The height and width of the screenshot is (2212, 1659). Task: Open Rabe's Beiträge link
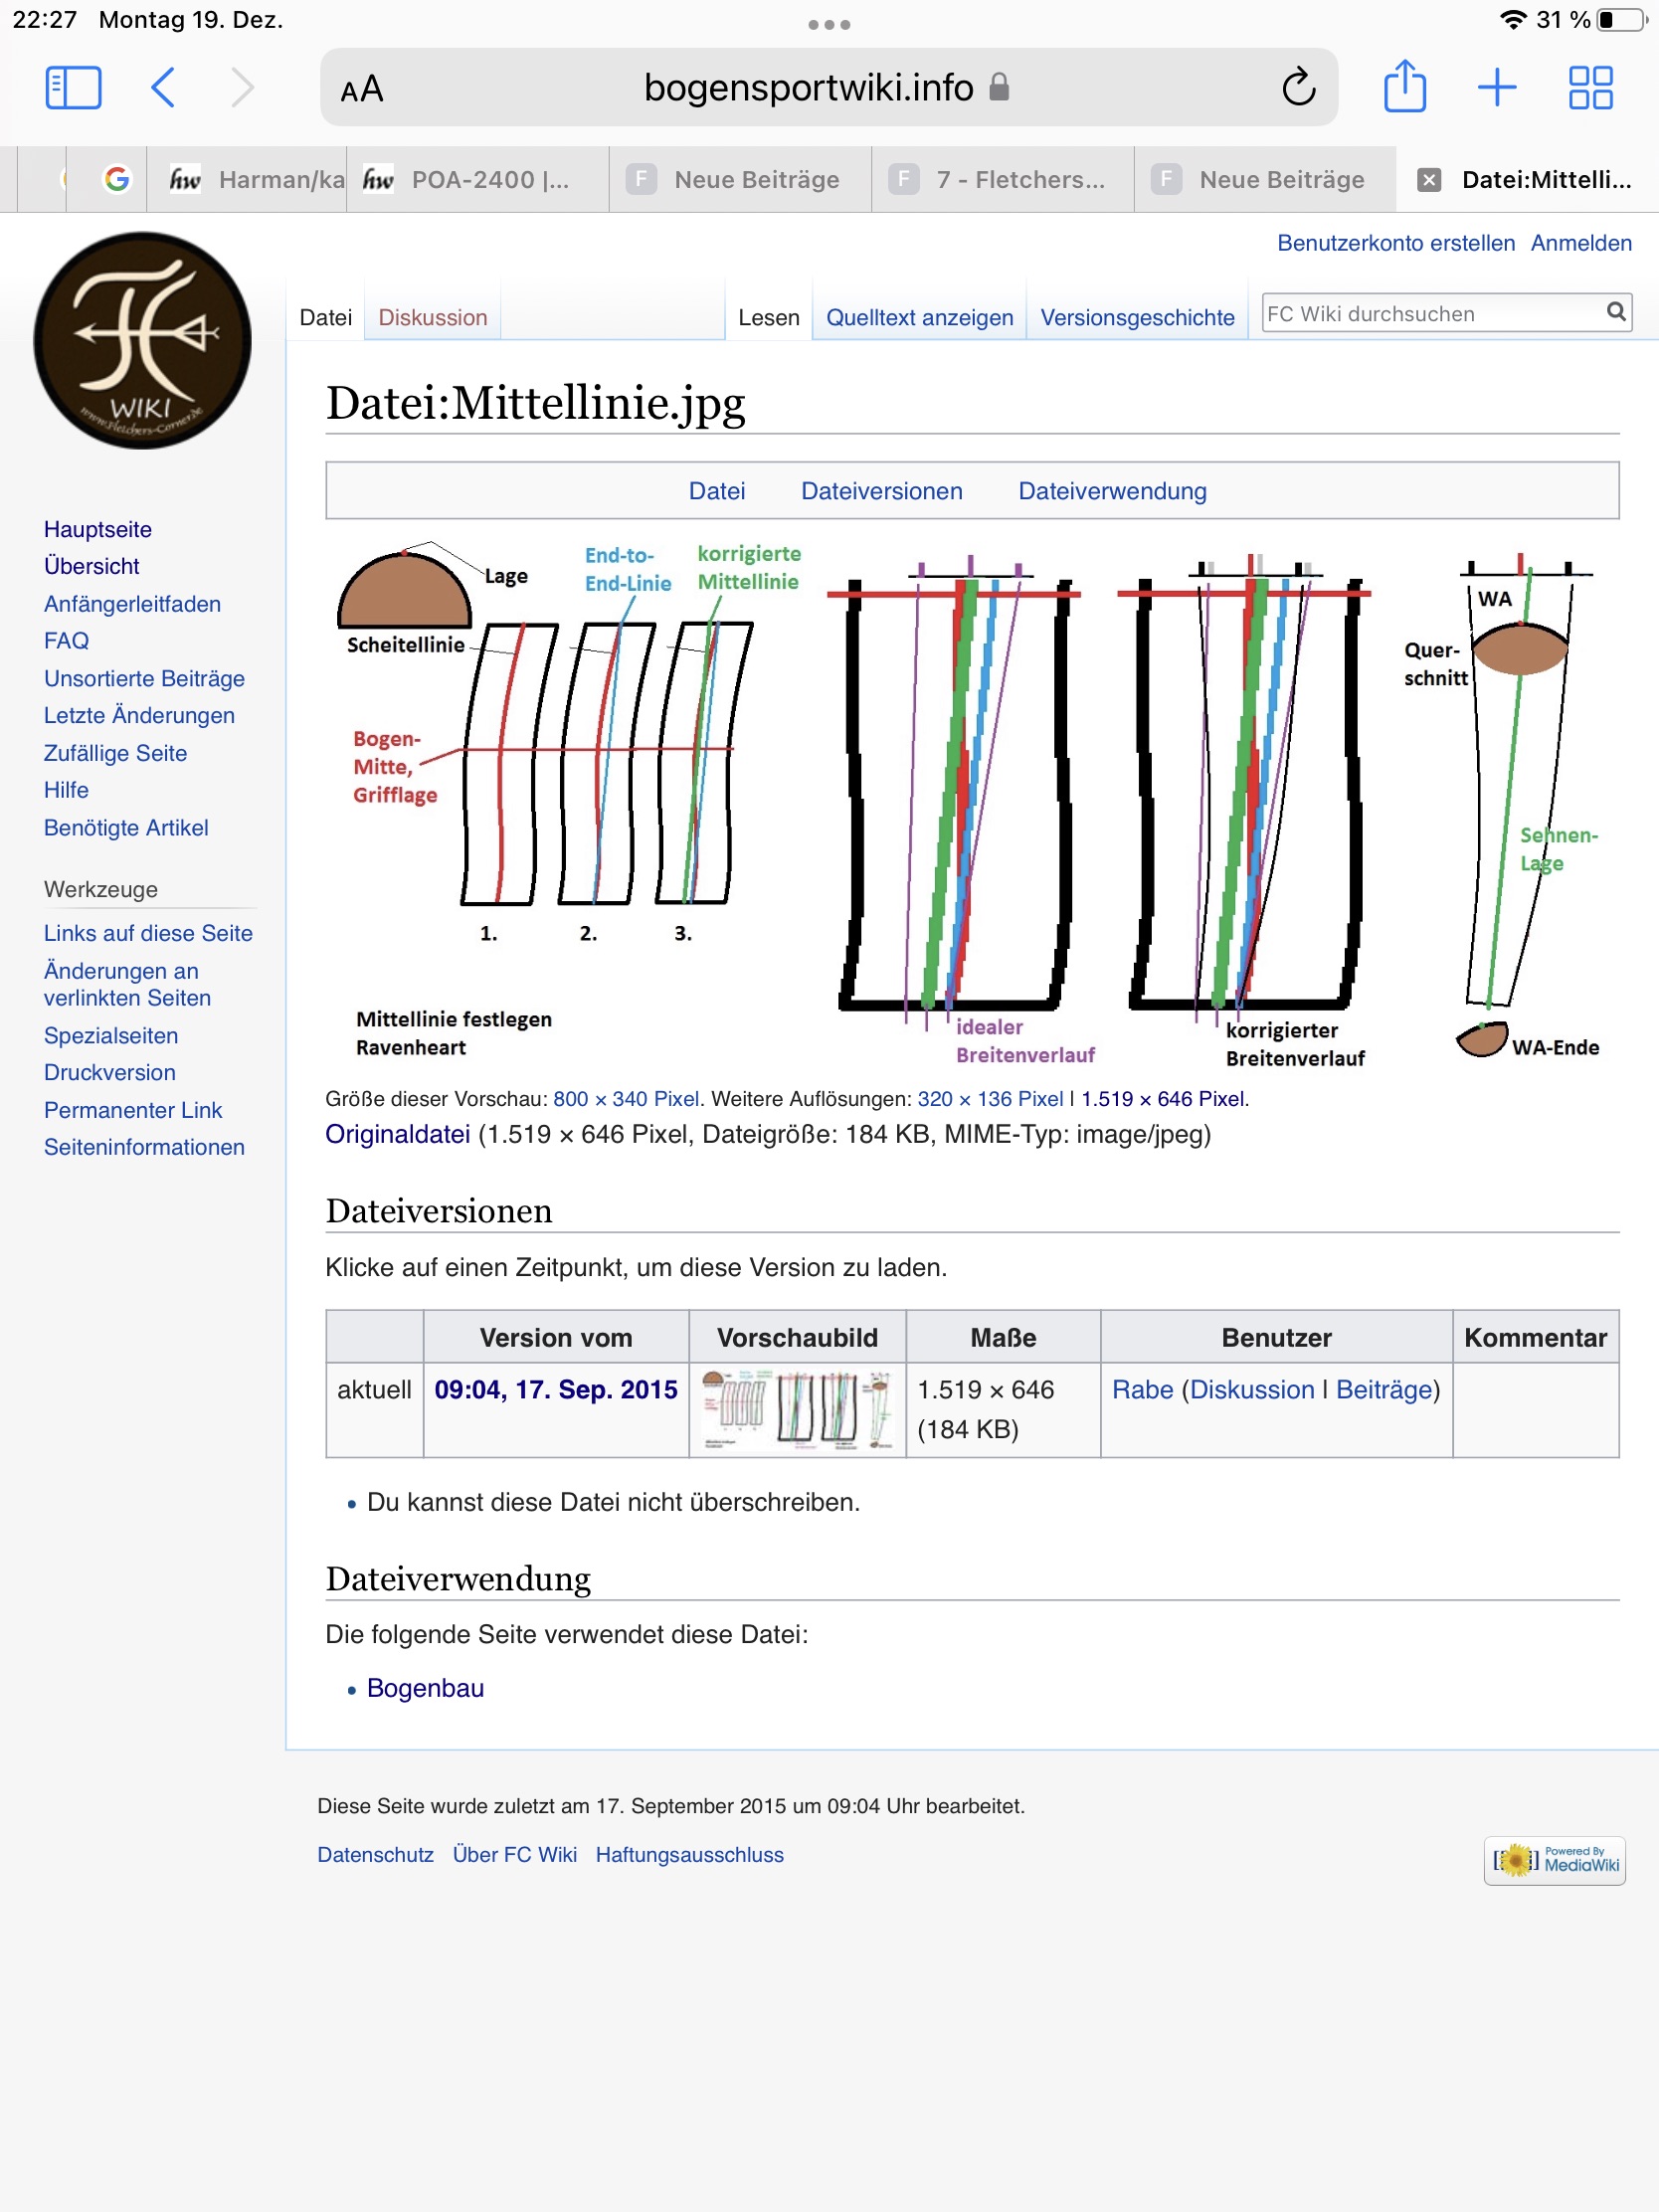pos(1384,1389)
